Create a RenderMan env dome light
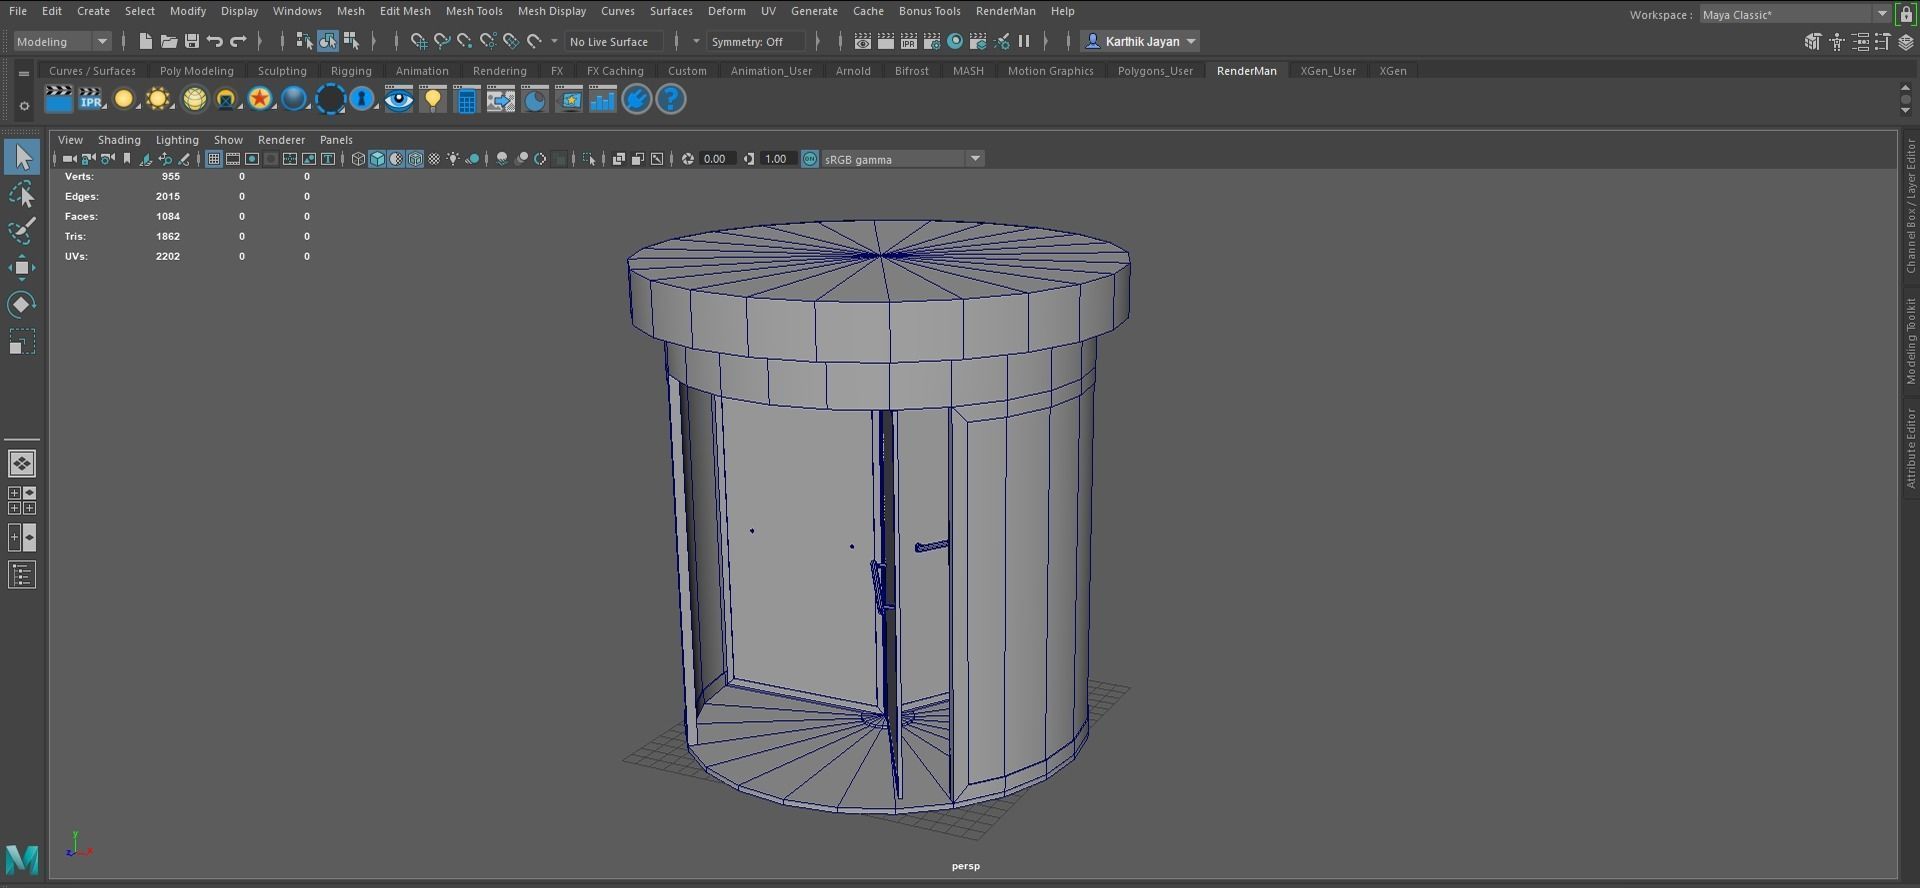Viewport: 1920px width, 888px height. coord(194,99)
